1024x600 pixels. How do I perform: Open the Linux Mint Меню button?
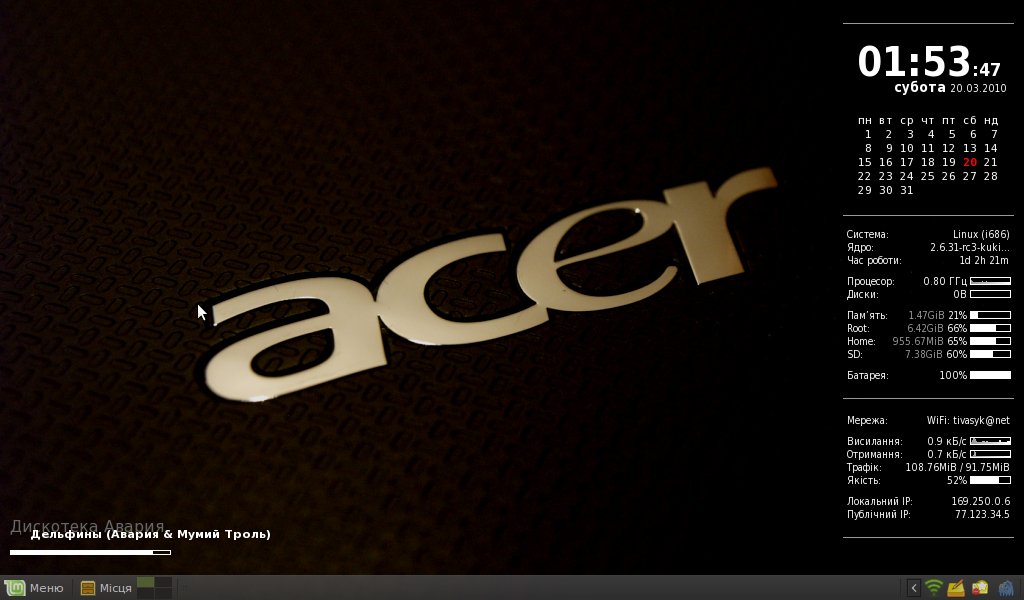click(x=34, y=588)
